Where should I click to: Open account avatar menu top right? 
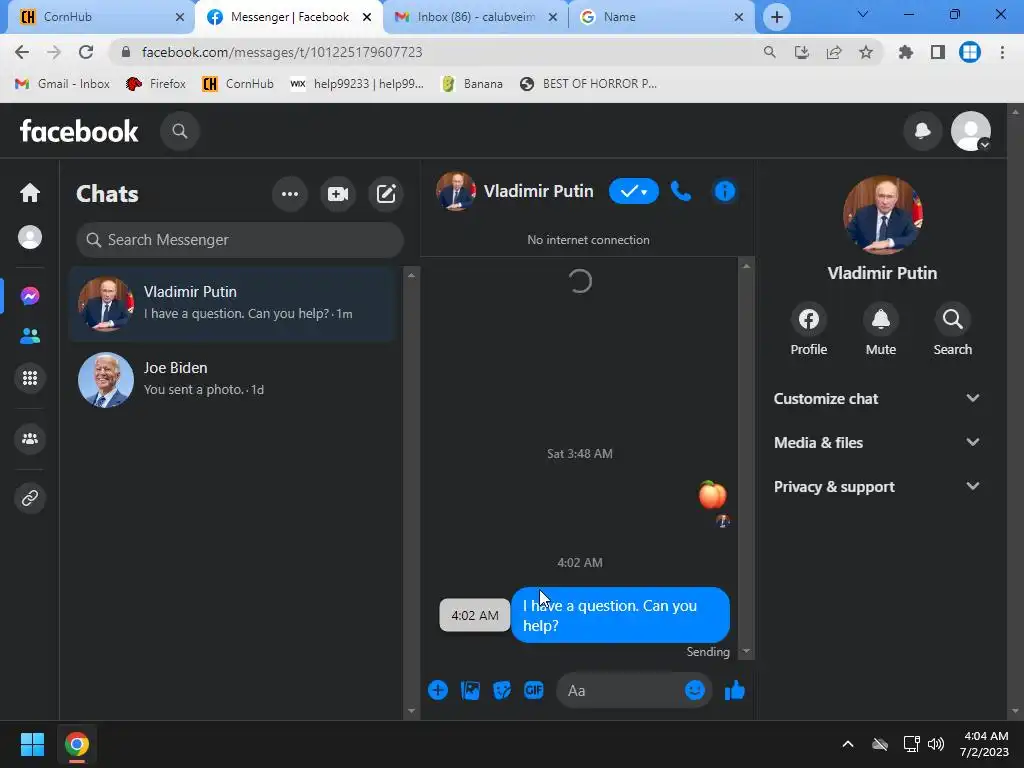tap(970, 131)
